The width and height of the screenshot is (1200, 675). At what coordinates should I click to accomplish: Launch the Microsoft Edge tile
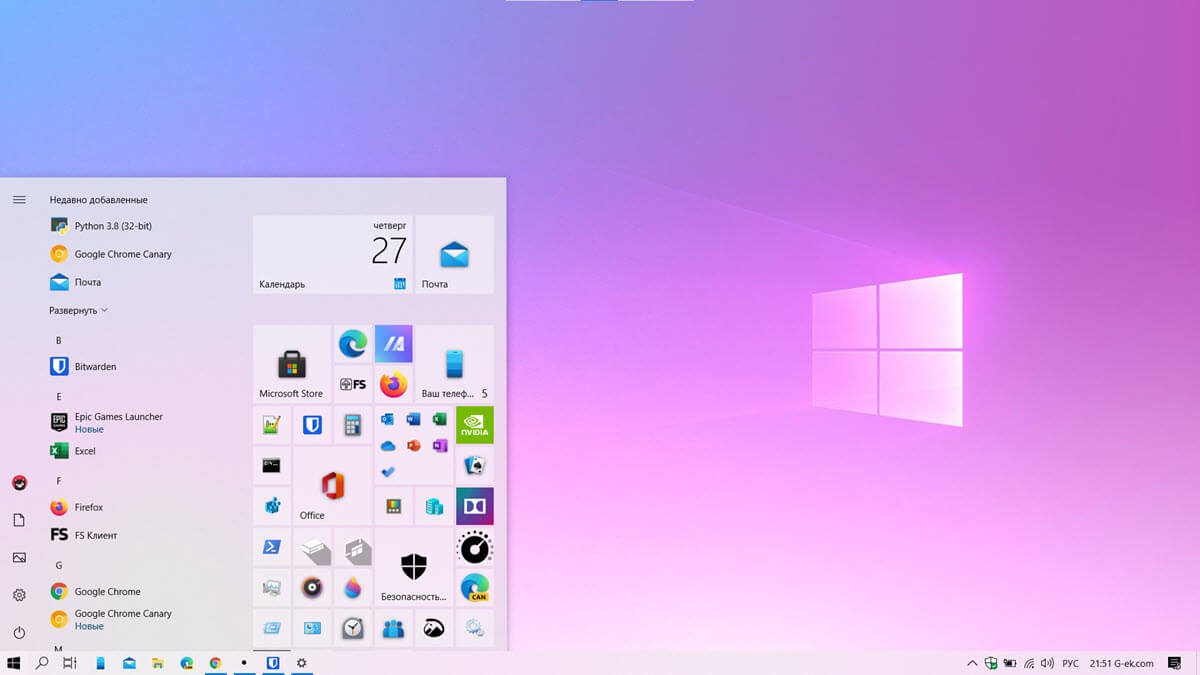coord(352,344)
